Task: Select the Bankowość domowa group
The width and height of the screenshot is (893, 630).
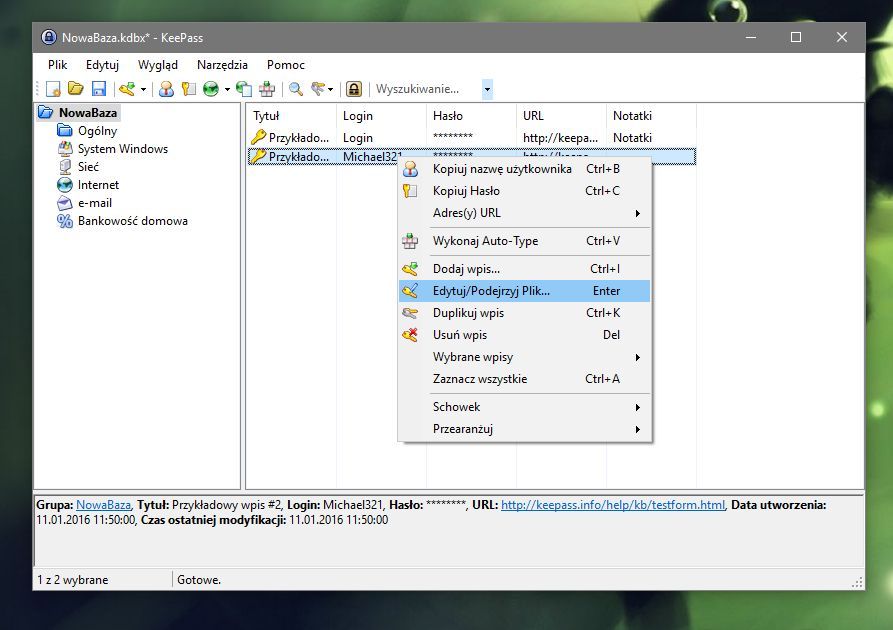Action: pos(132,221)
